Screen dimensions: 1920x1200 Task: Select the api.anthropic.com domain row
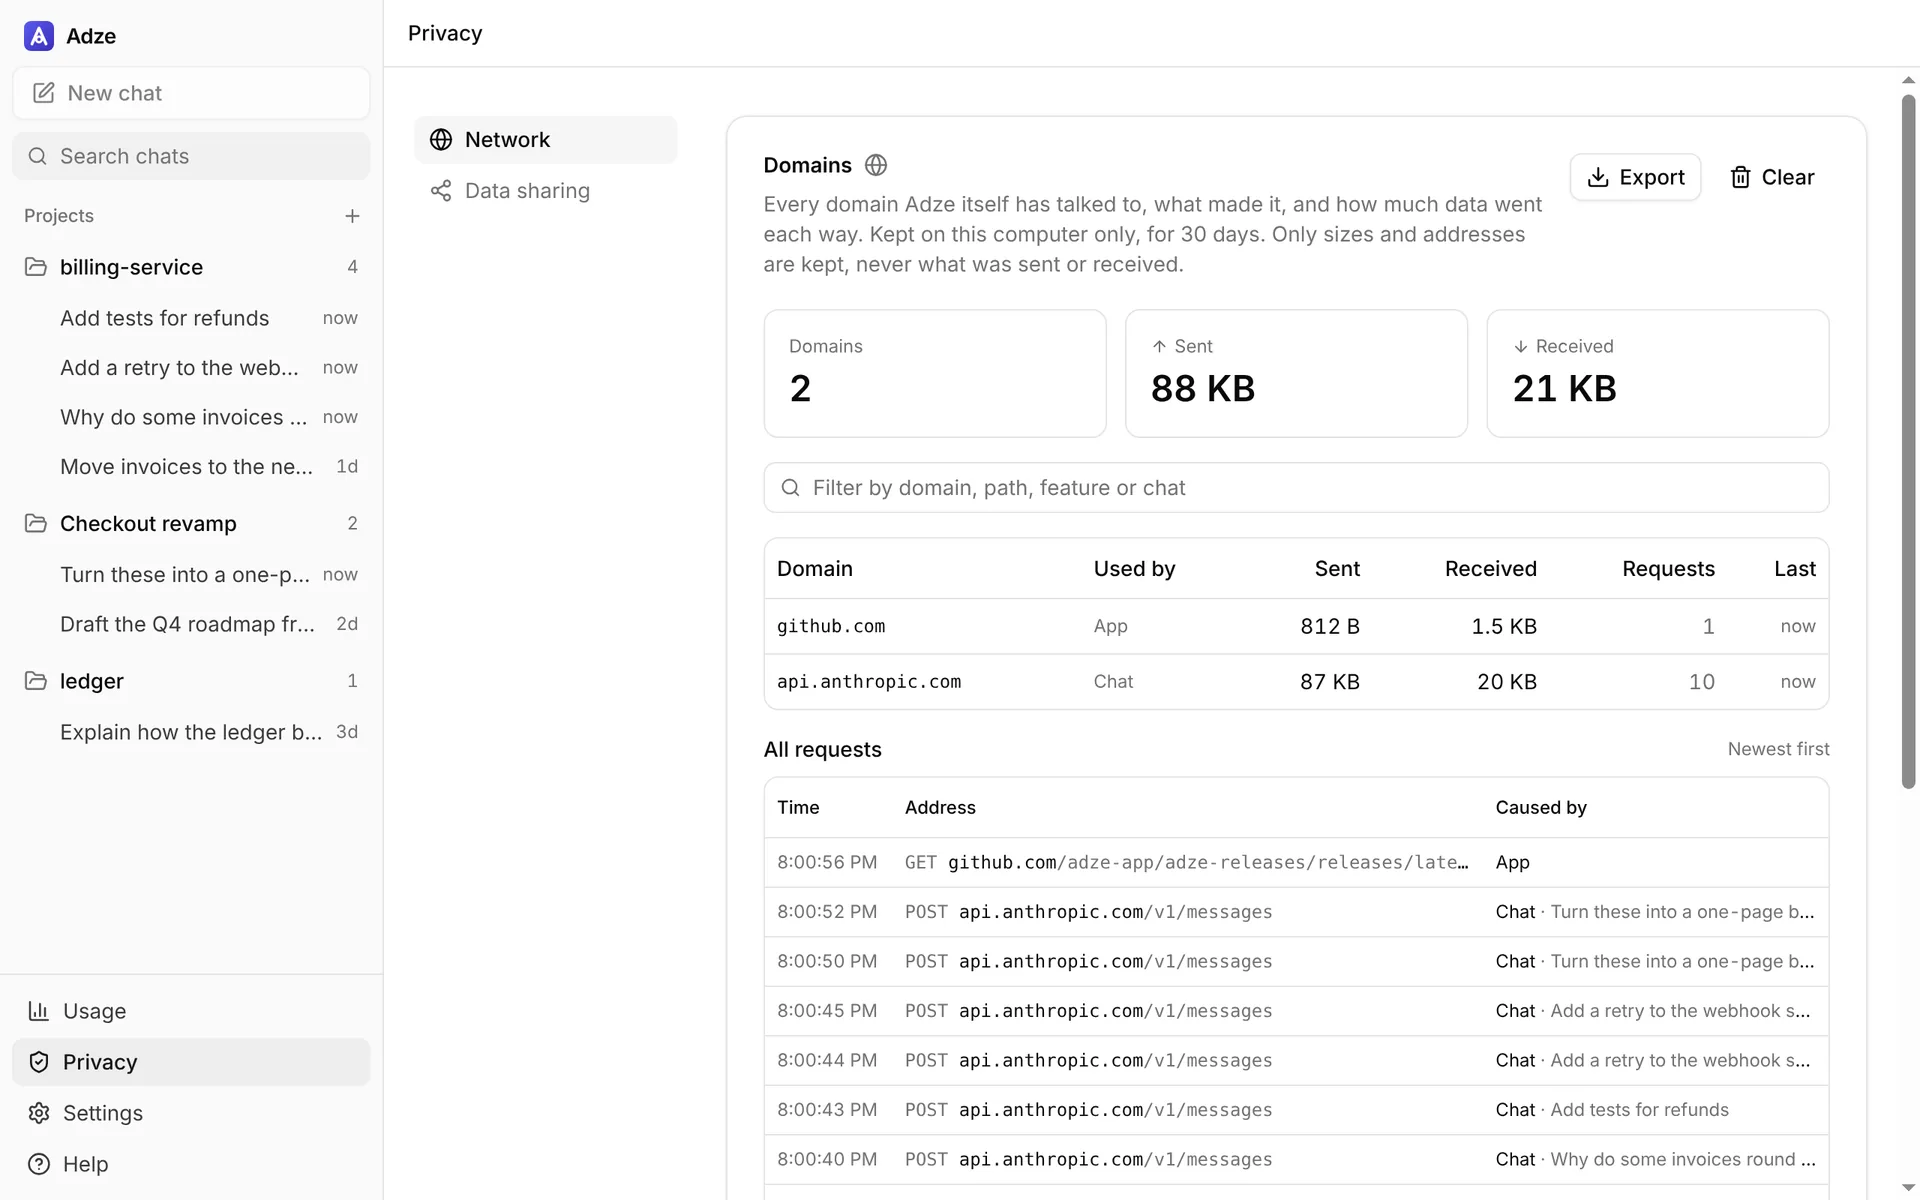pyautogui.click(x=1296, y=682)
